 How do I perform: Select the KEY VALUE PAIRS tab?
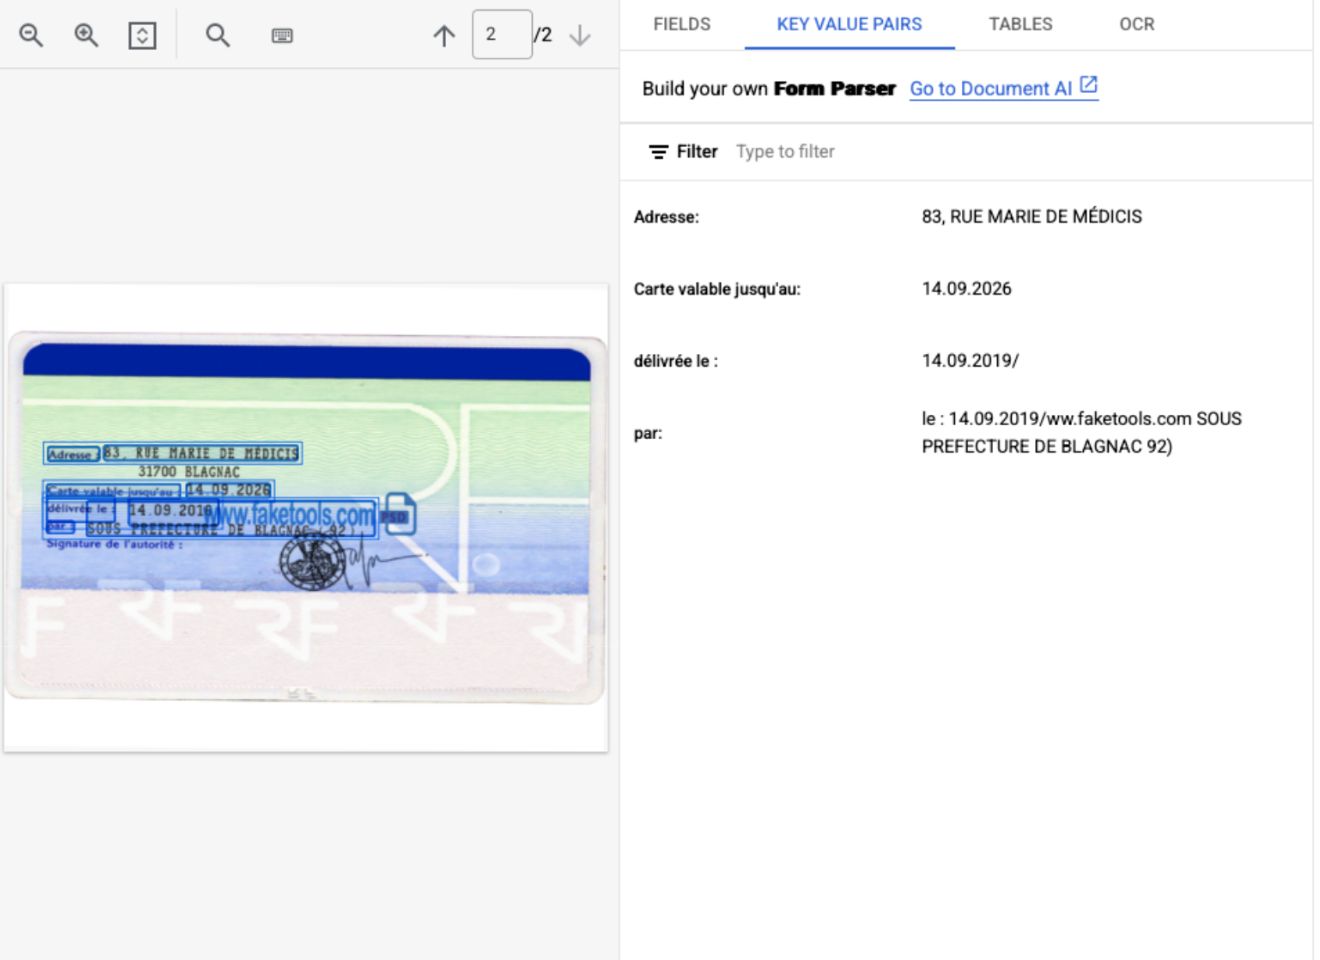pos(849,24)
